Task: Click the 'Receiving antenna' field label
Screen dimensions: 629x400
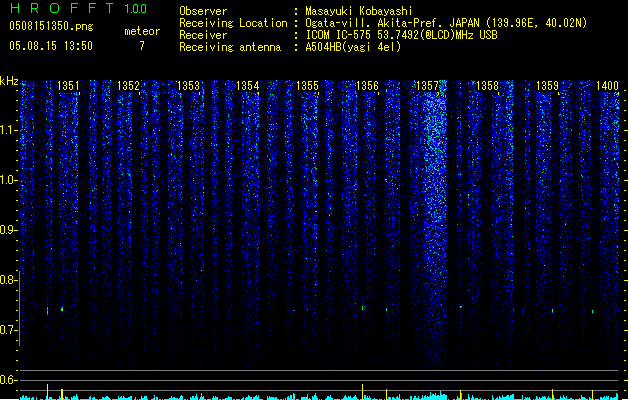Action: pyautogui.click(x=230, y=47)
